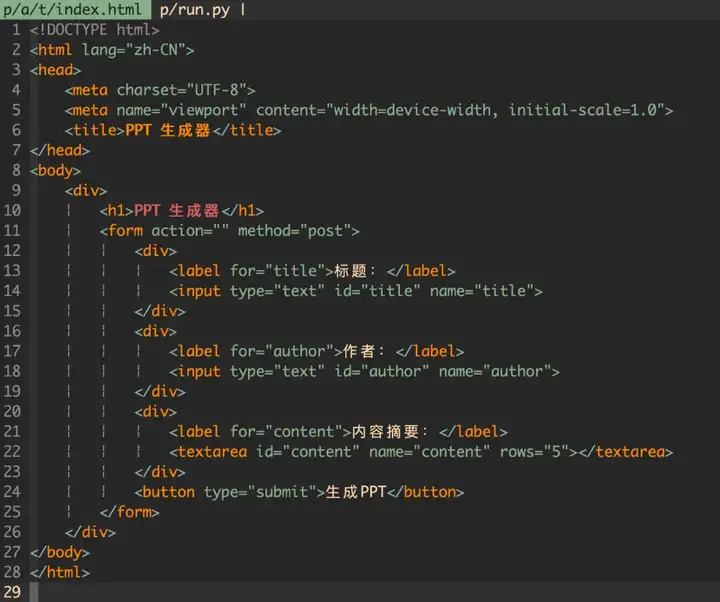720x602 pixels.
Task: Switch to the p/a/t/index.html tab
Action: (73, 9)
